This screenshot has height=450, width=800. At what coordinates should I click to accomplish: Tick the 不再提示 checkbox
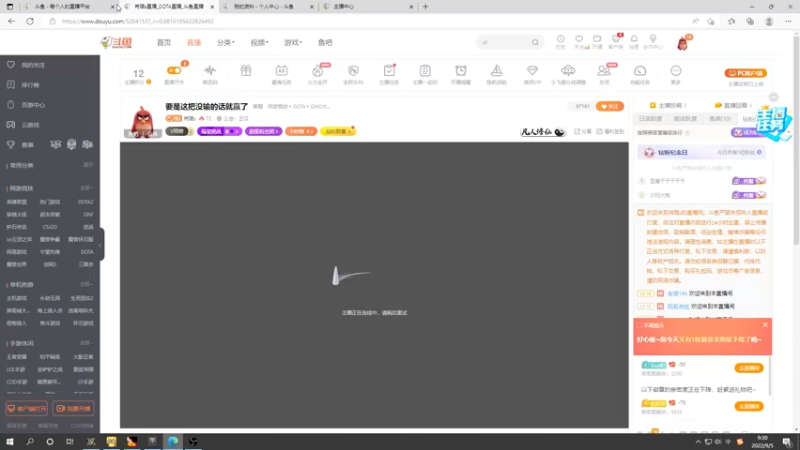640,326
